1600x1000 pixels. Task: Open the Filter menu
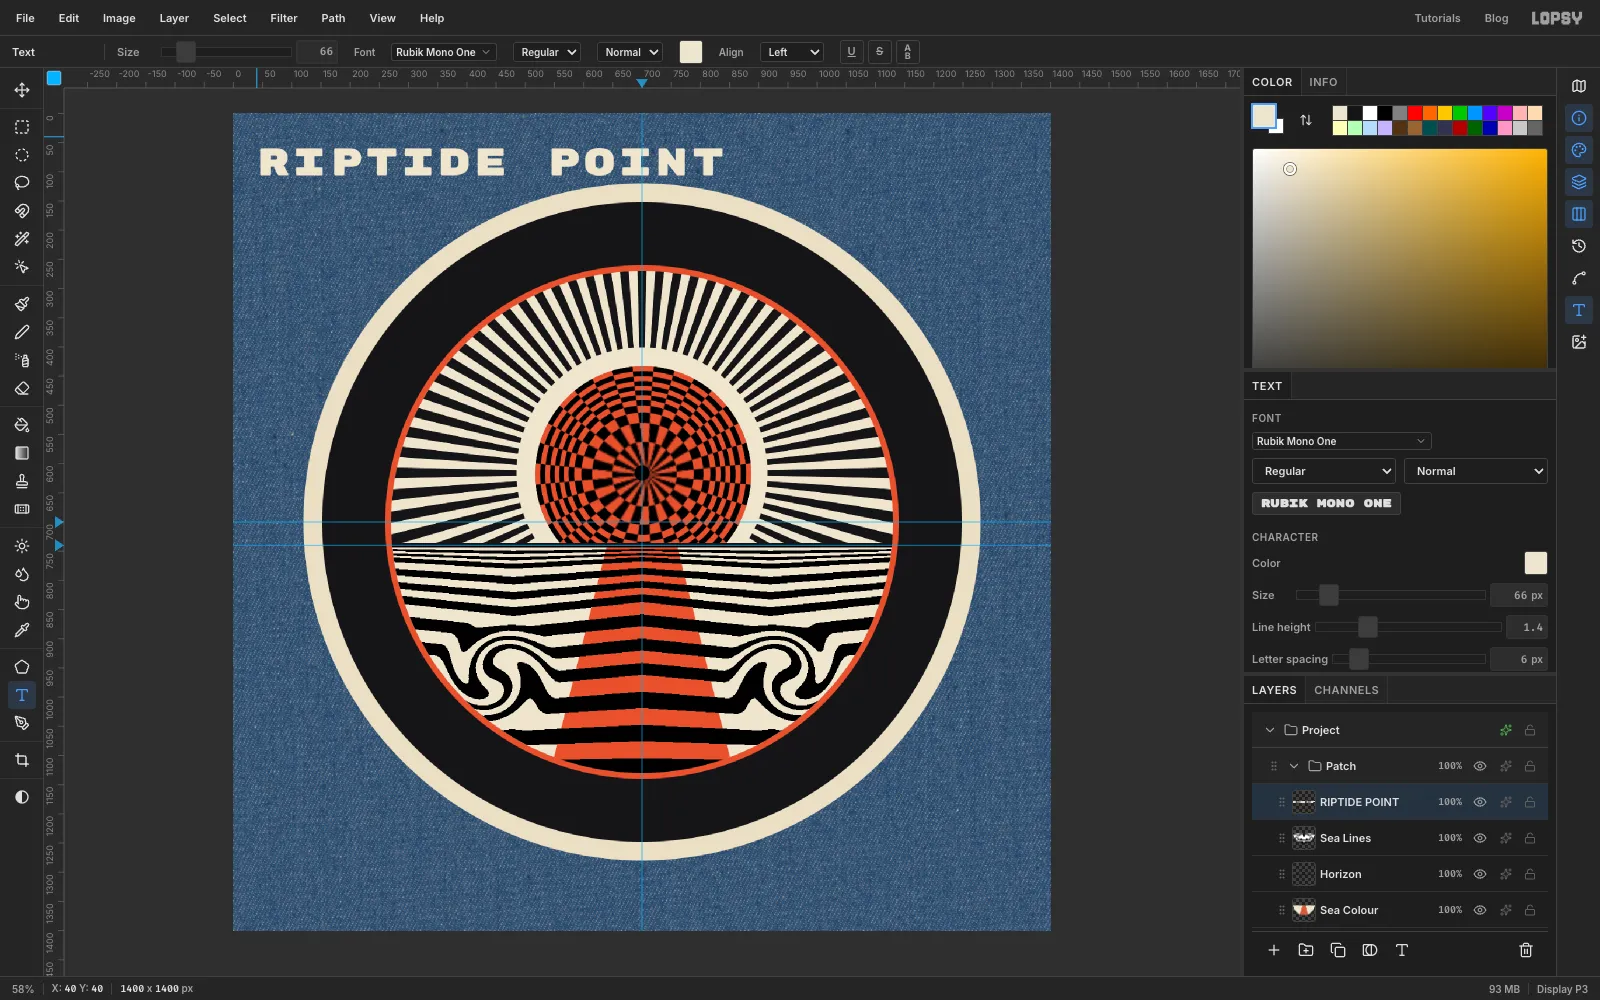coord(284,18)
